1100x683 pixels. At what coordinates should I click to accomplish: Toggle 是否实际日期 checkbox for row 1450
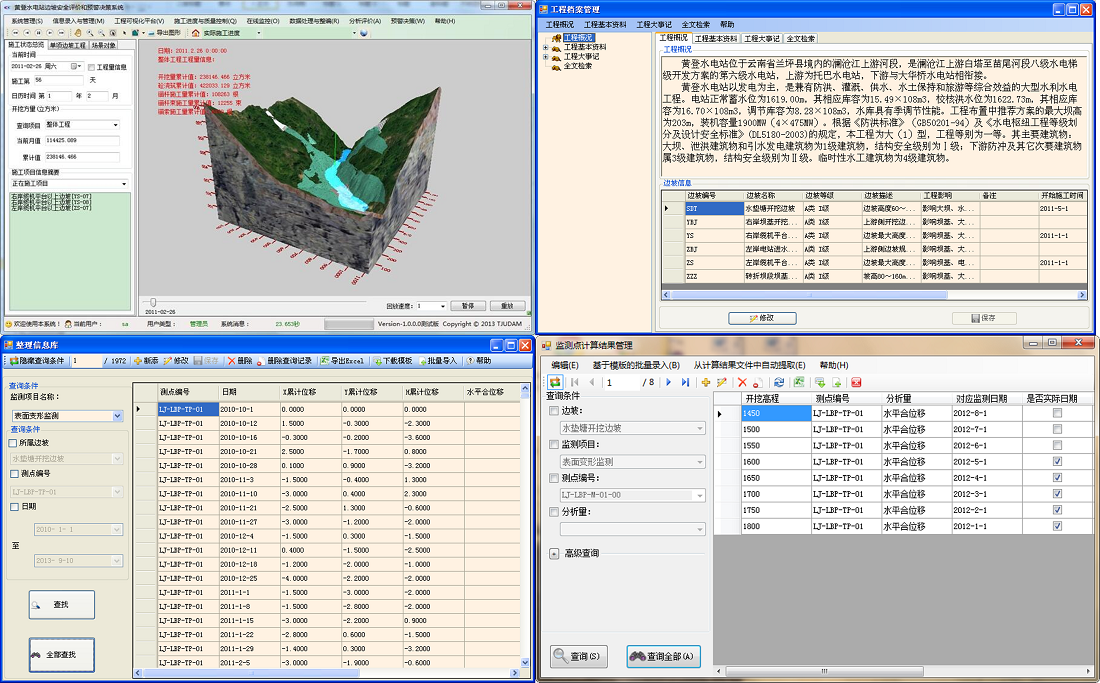[x=1057, y=413]
